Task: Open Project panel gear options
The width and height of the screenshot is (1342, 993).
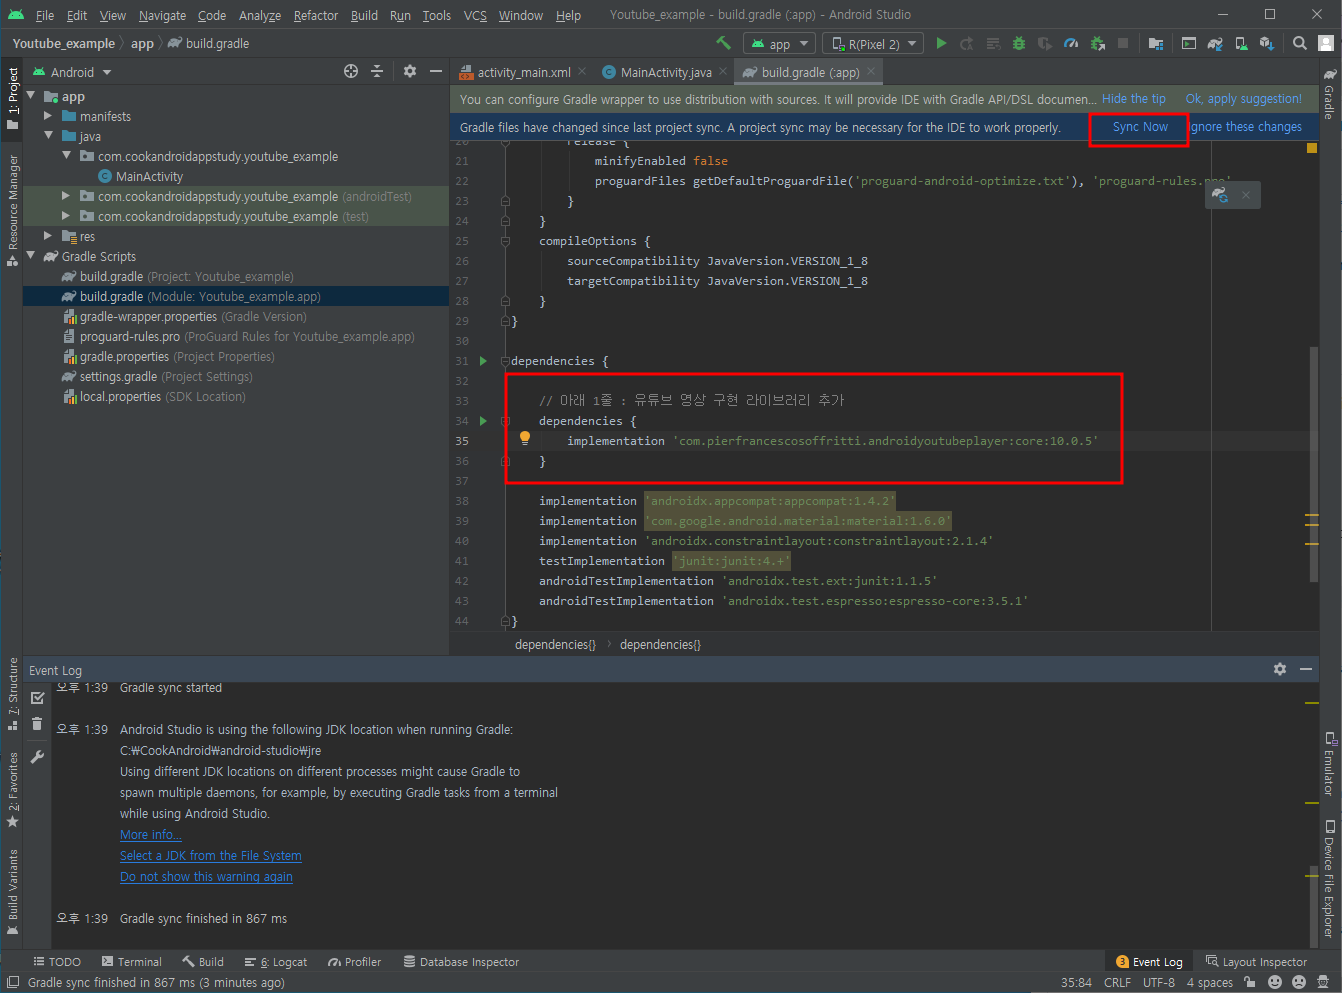Action: [410, 71]
